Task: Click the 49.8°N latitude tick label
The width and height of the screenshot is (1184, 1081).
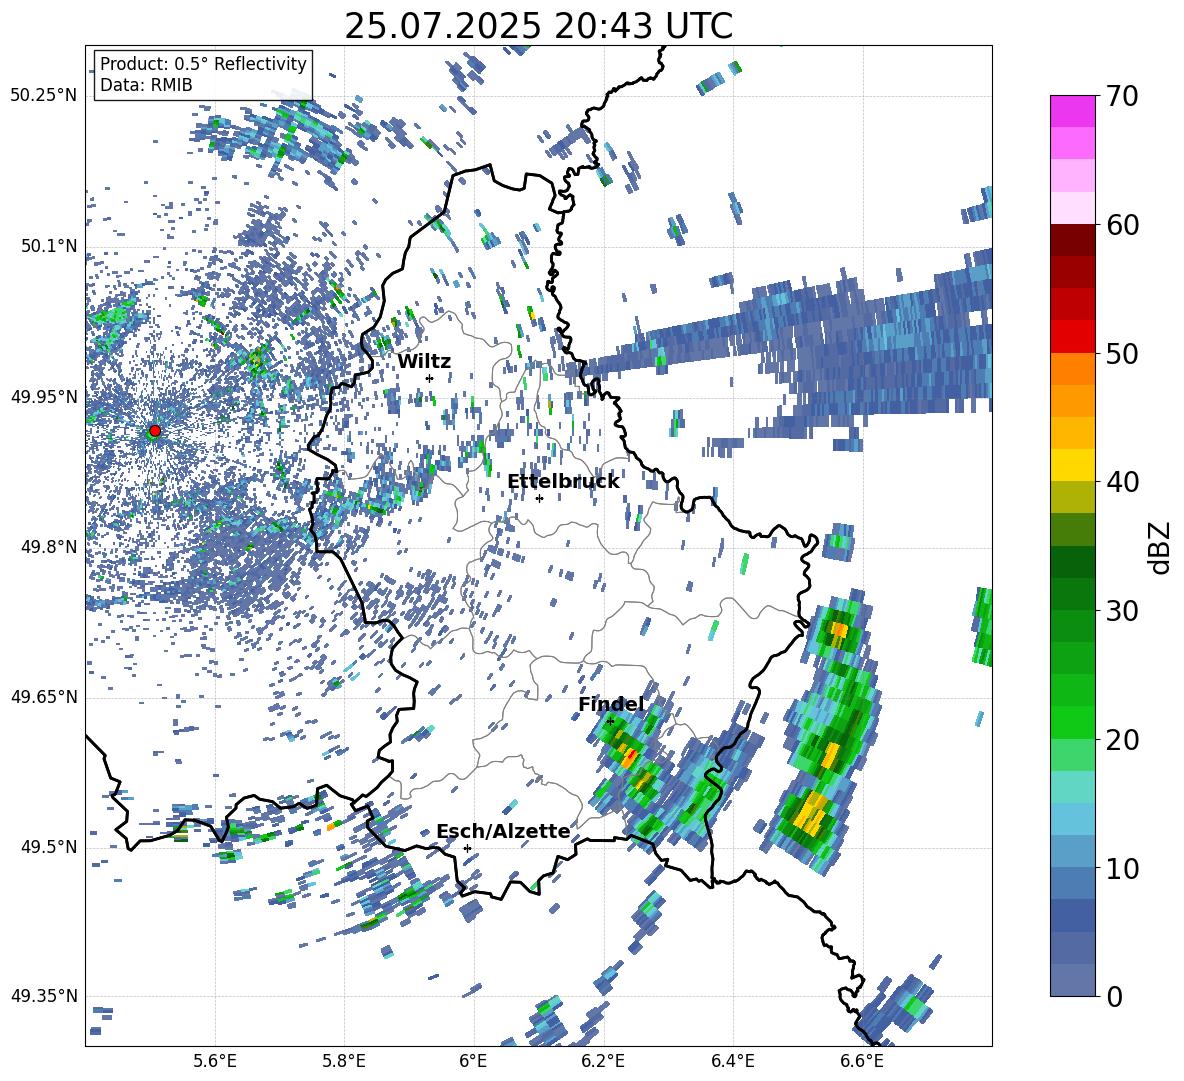Action: click(x=48, y=547)
